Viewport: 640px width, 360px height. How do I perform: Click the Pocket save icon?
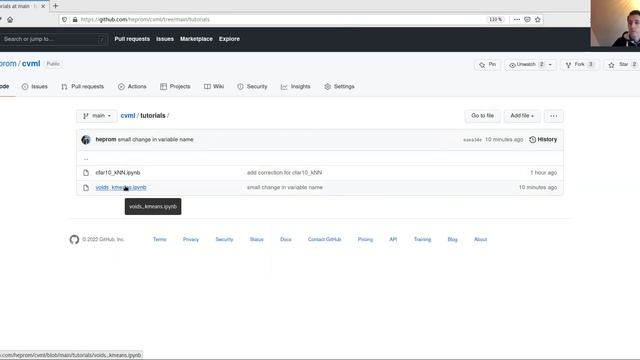527,20
